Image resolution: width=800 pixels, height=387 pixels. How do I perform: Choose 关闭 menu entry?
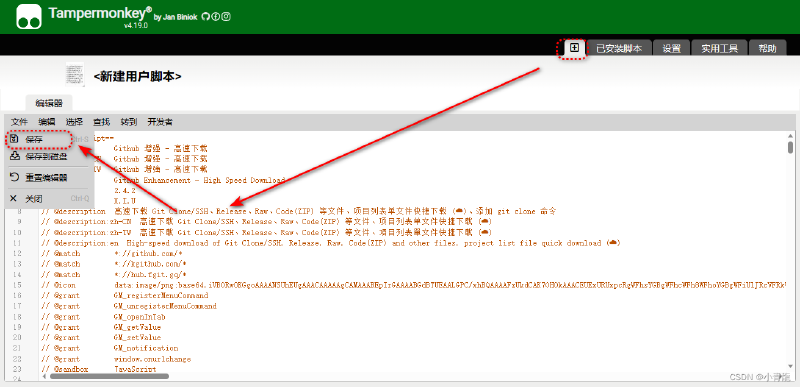tap(49, 198)
